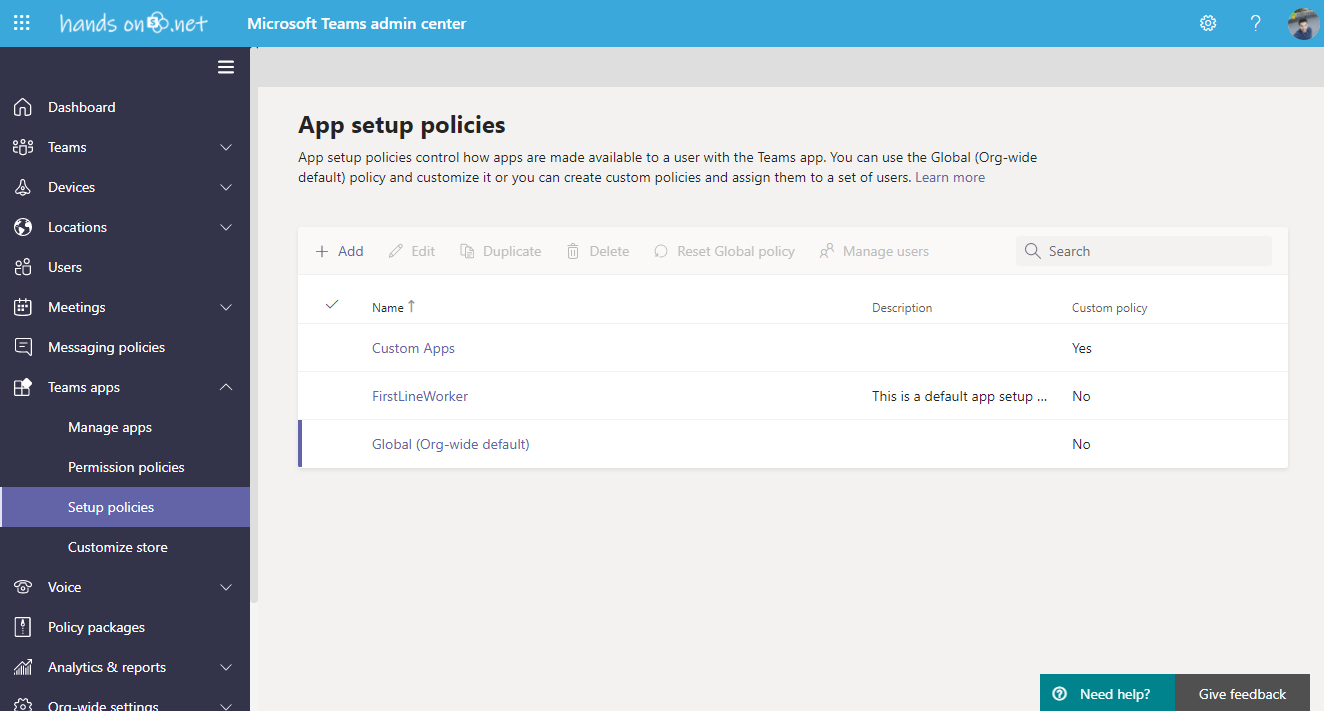Click the Add plus icon

(320, 251)
